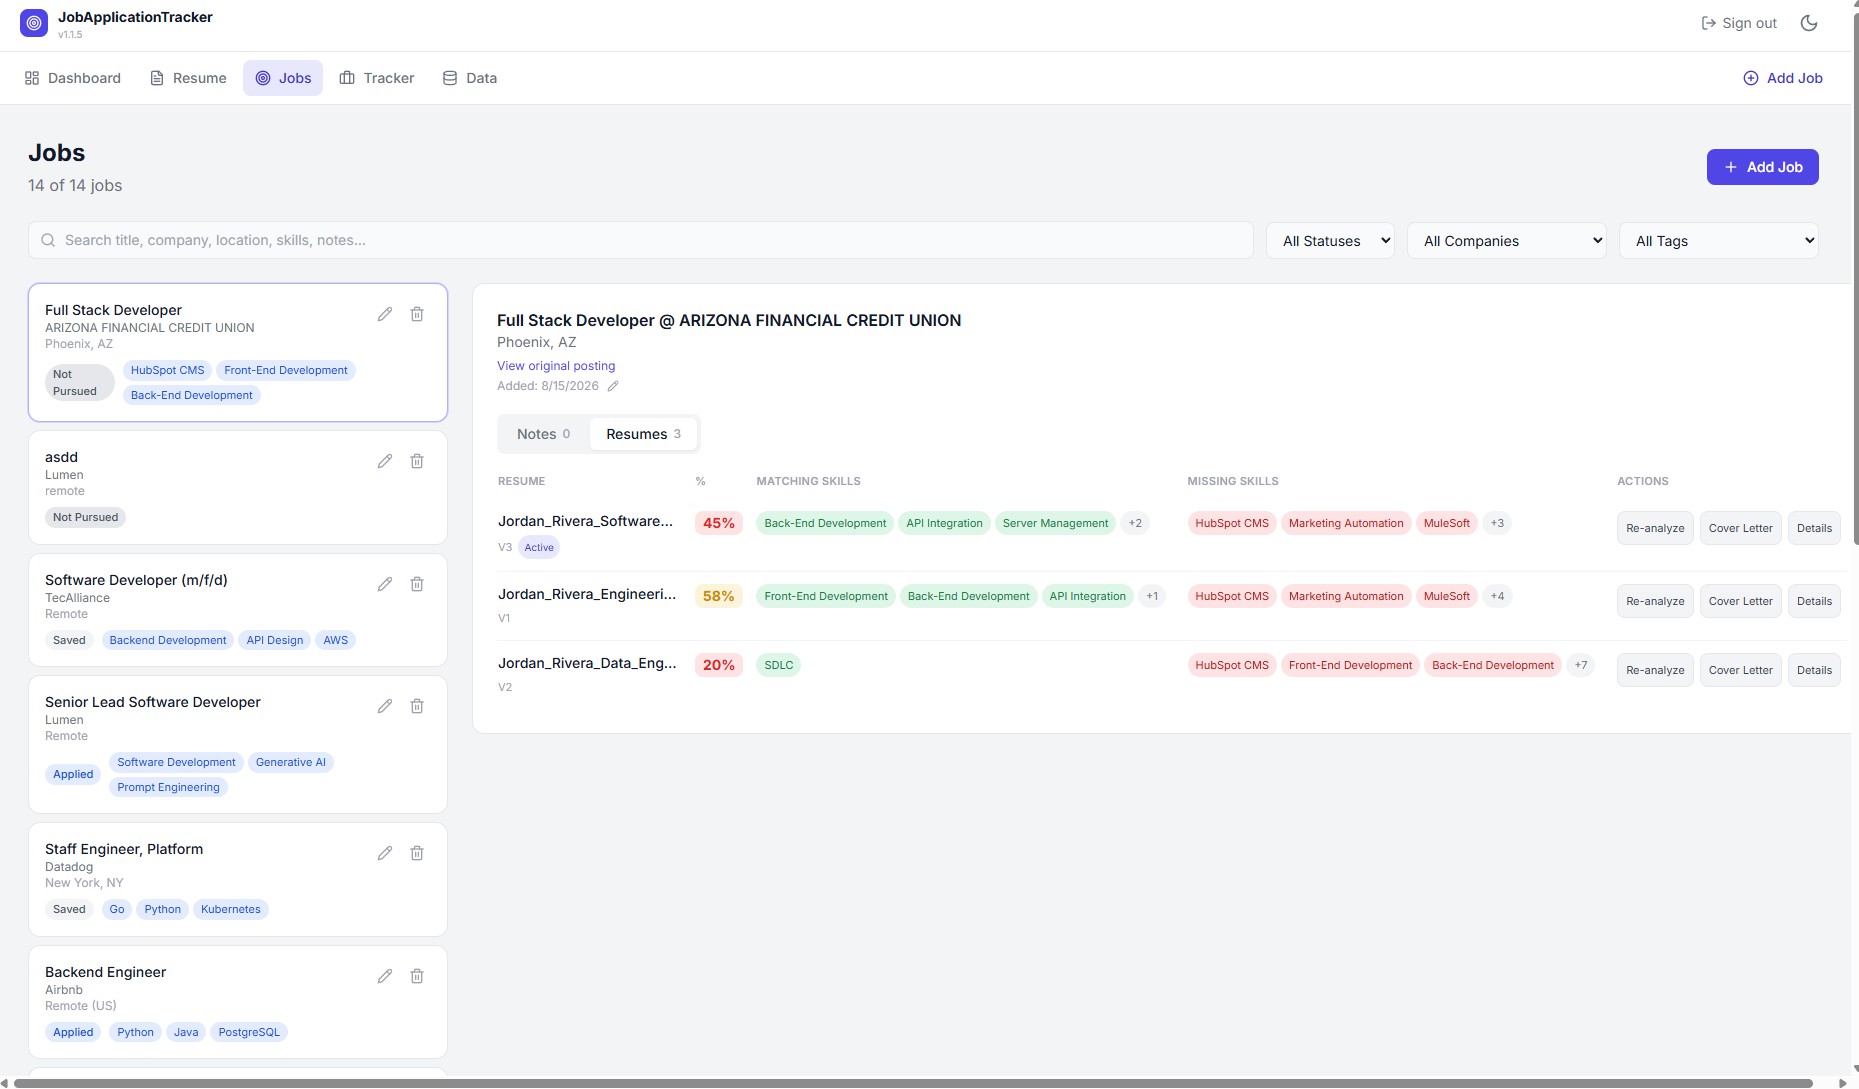Screen dimensions: 1859x1089
Task: Edit the added date pencil icon
Action: 613,386
